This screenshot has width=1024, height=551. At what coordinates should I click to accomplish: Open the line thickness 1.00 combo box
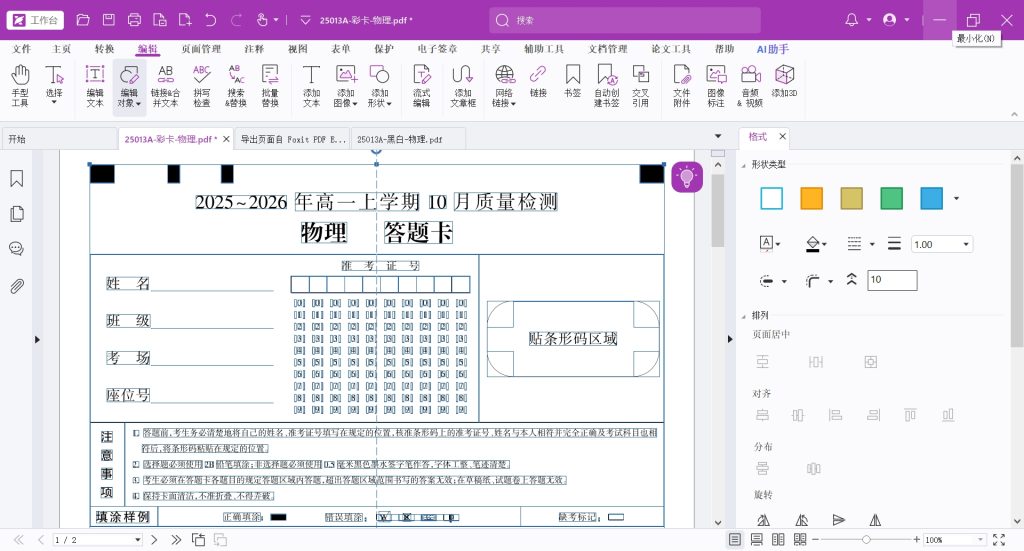941,244
